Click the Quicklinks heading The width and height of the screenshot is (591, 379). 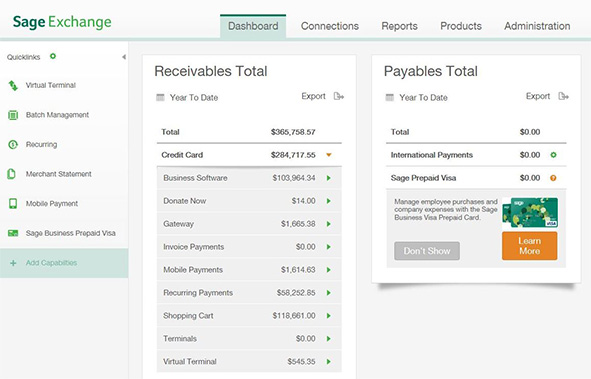(x=23, y=57)
